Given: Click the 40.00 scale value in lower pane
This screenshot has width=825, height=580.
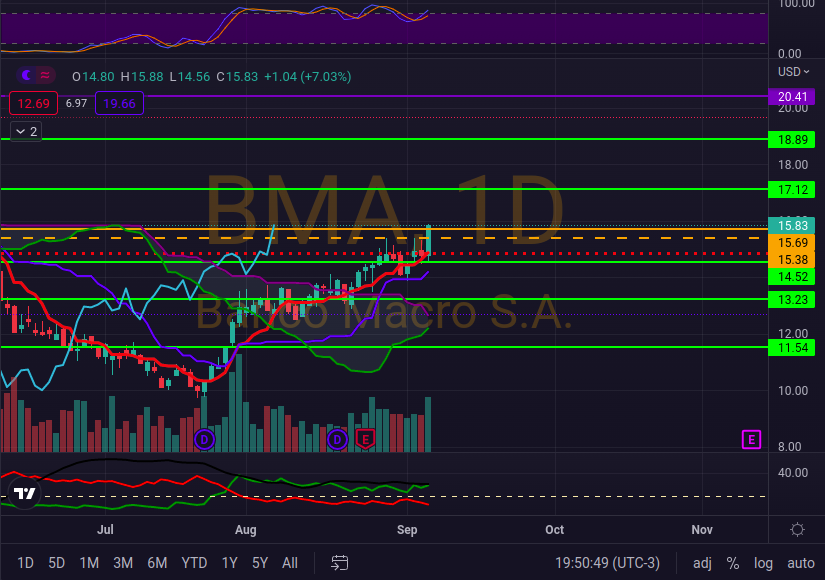Looking at the screenshot, I should click(793, 473).
